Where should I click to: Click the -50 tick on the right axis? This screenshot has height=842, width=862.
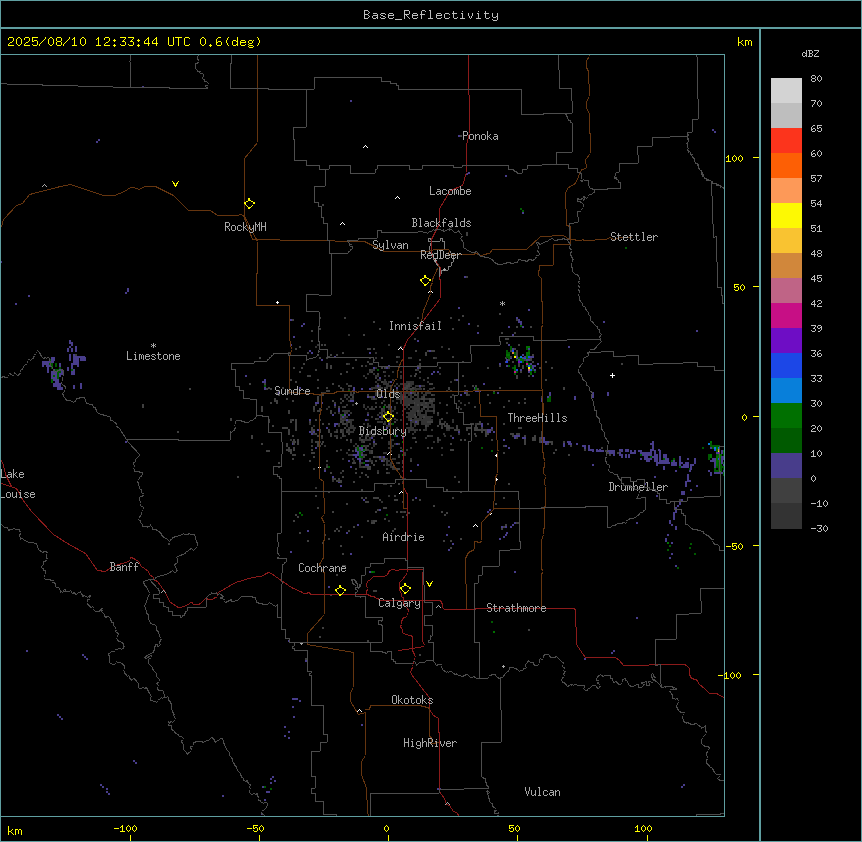tap(734, 546)
